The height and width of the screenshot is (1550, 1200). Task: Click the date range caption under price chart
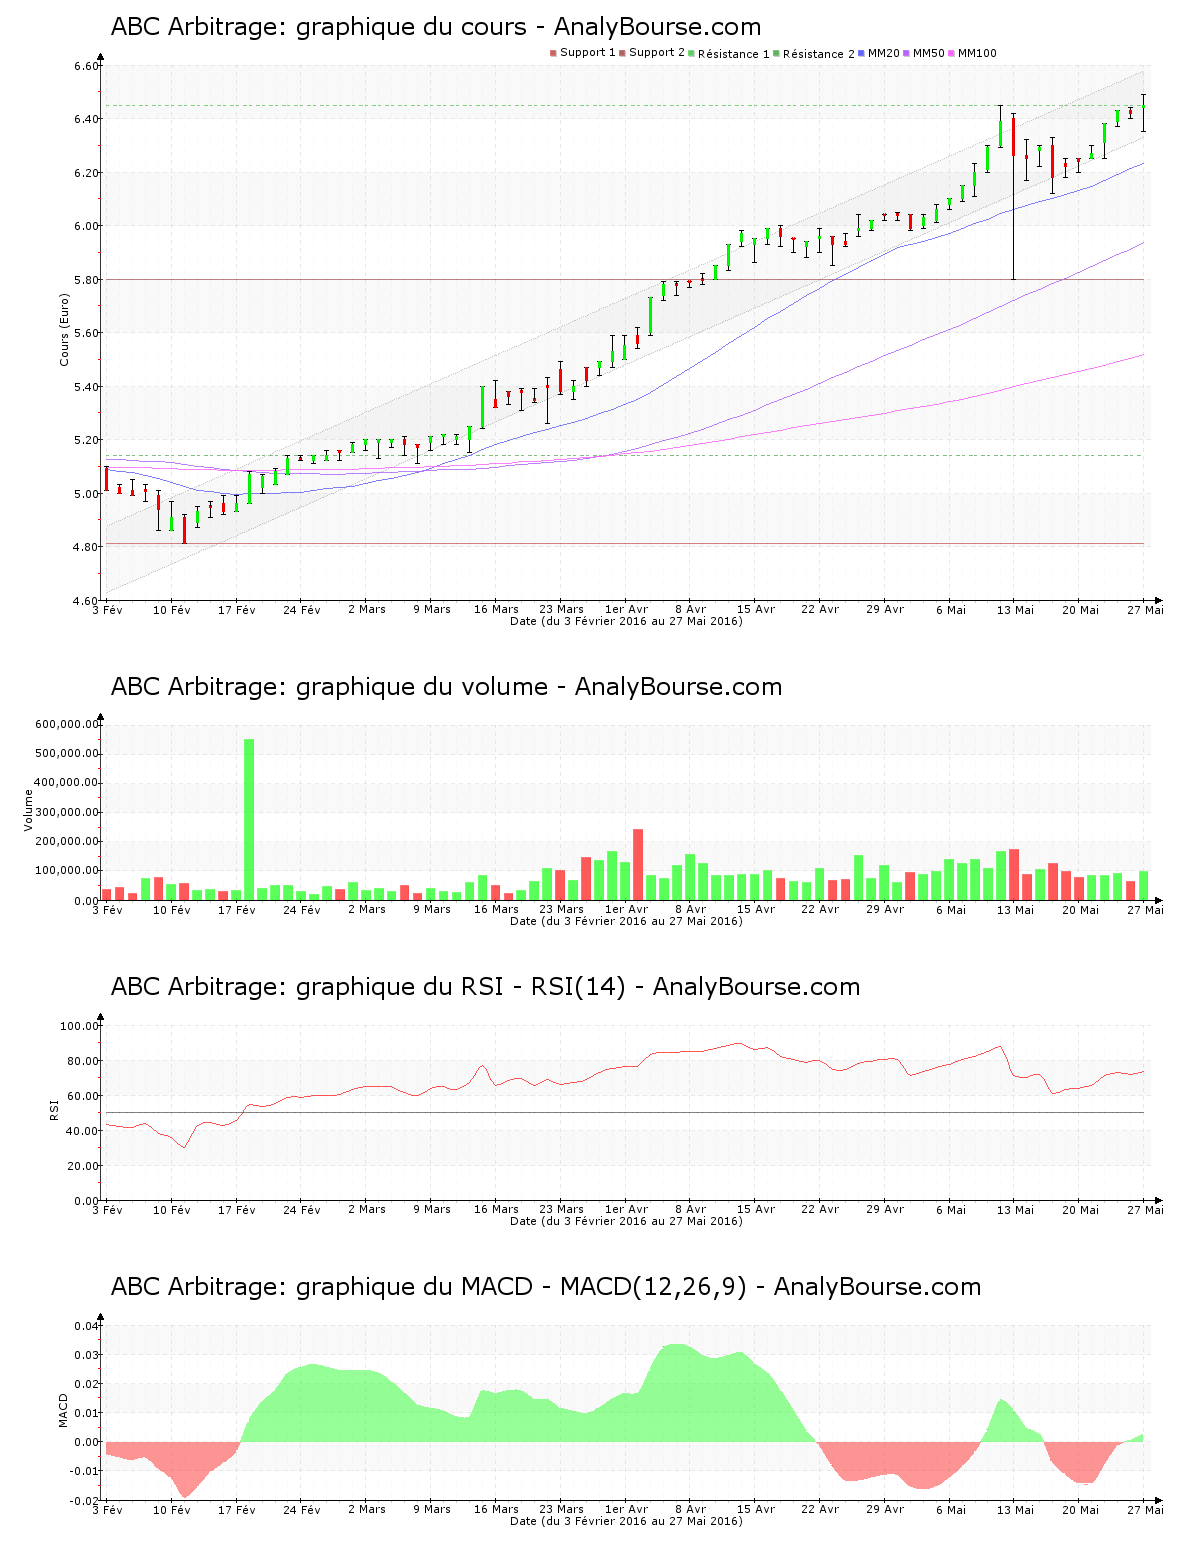(x=626, y=621)
